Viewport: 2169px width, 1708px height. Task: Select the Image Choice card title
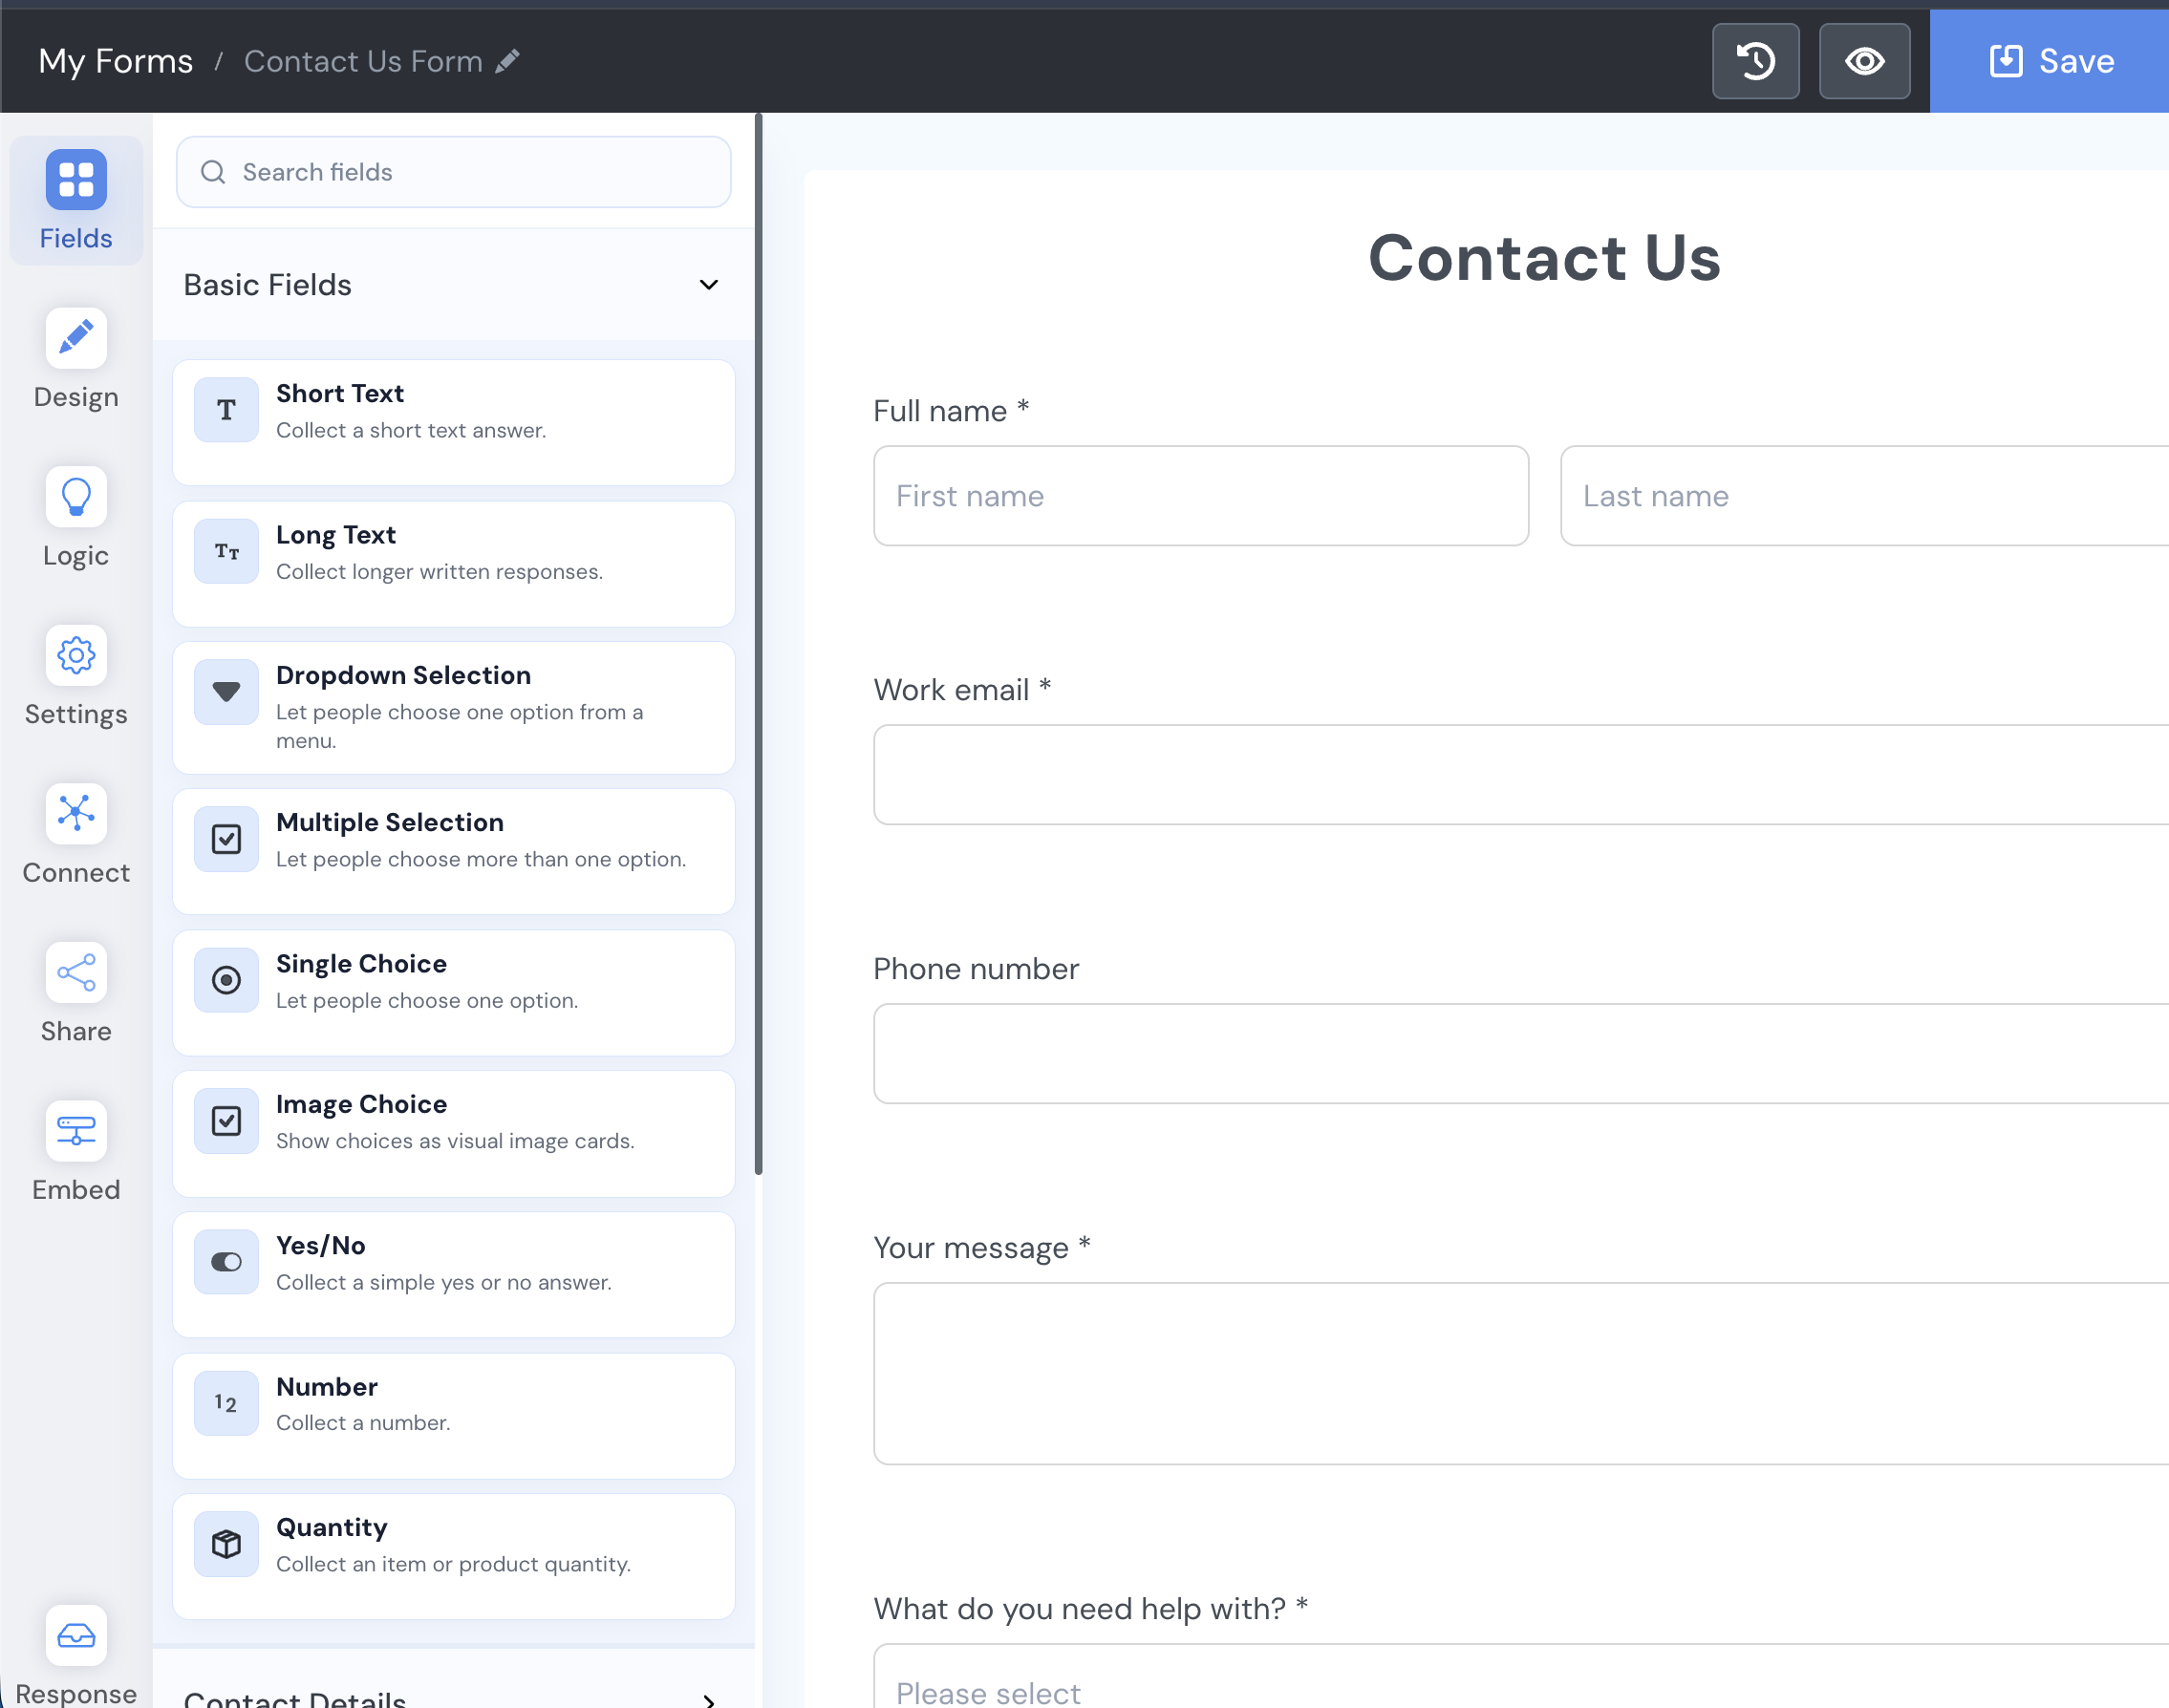click(361, 1104)
